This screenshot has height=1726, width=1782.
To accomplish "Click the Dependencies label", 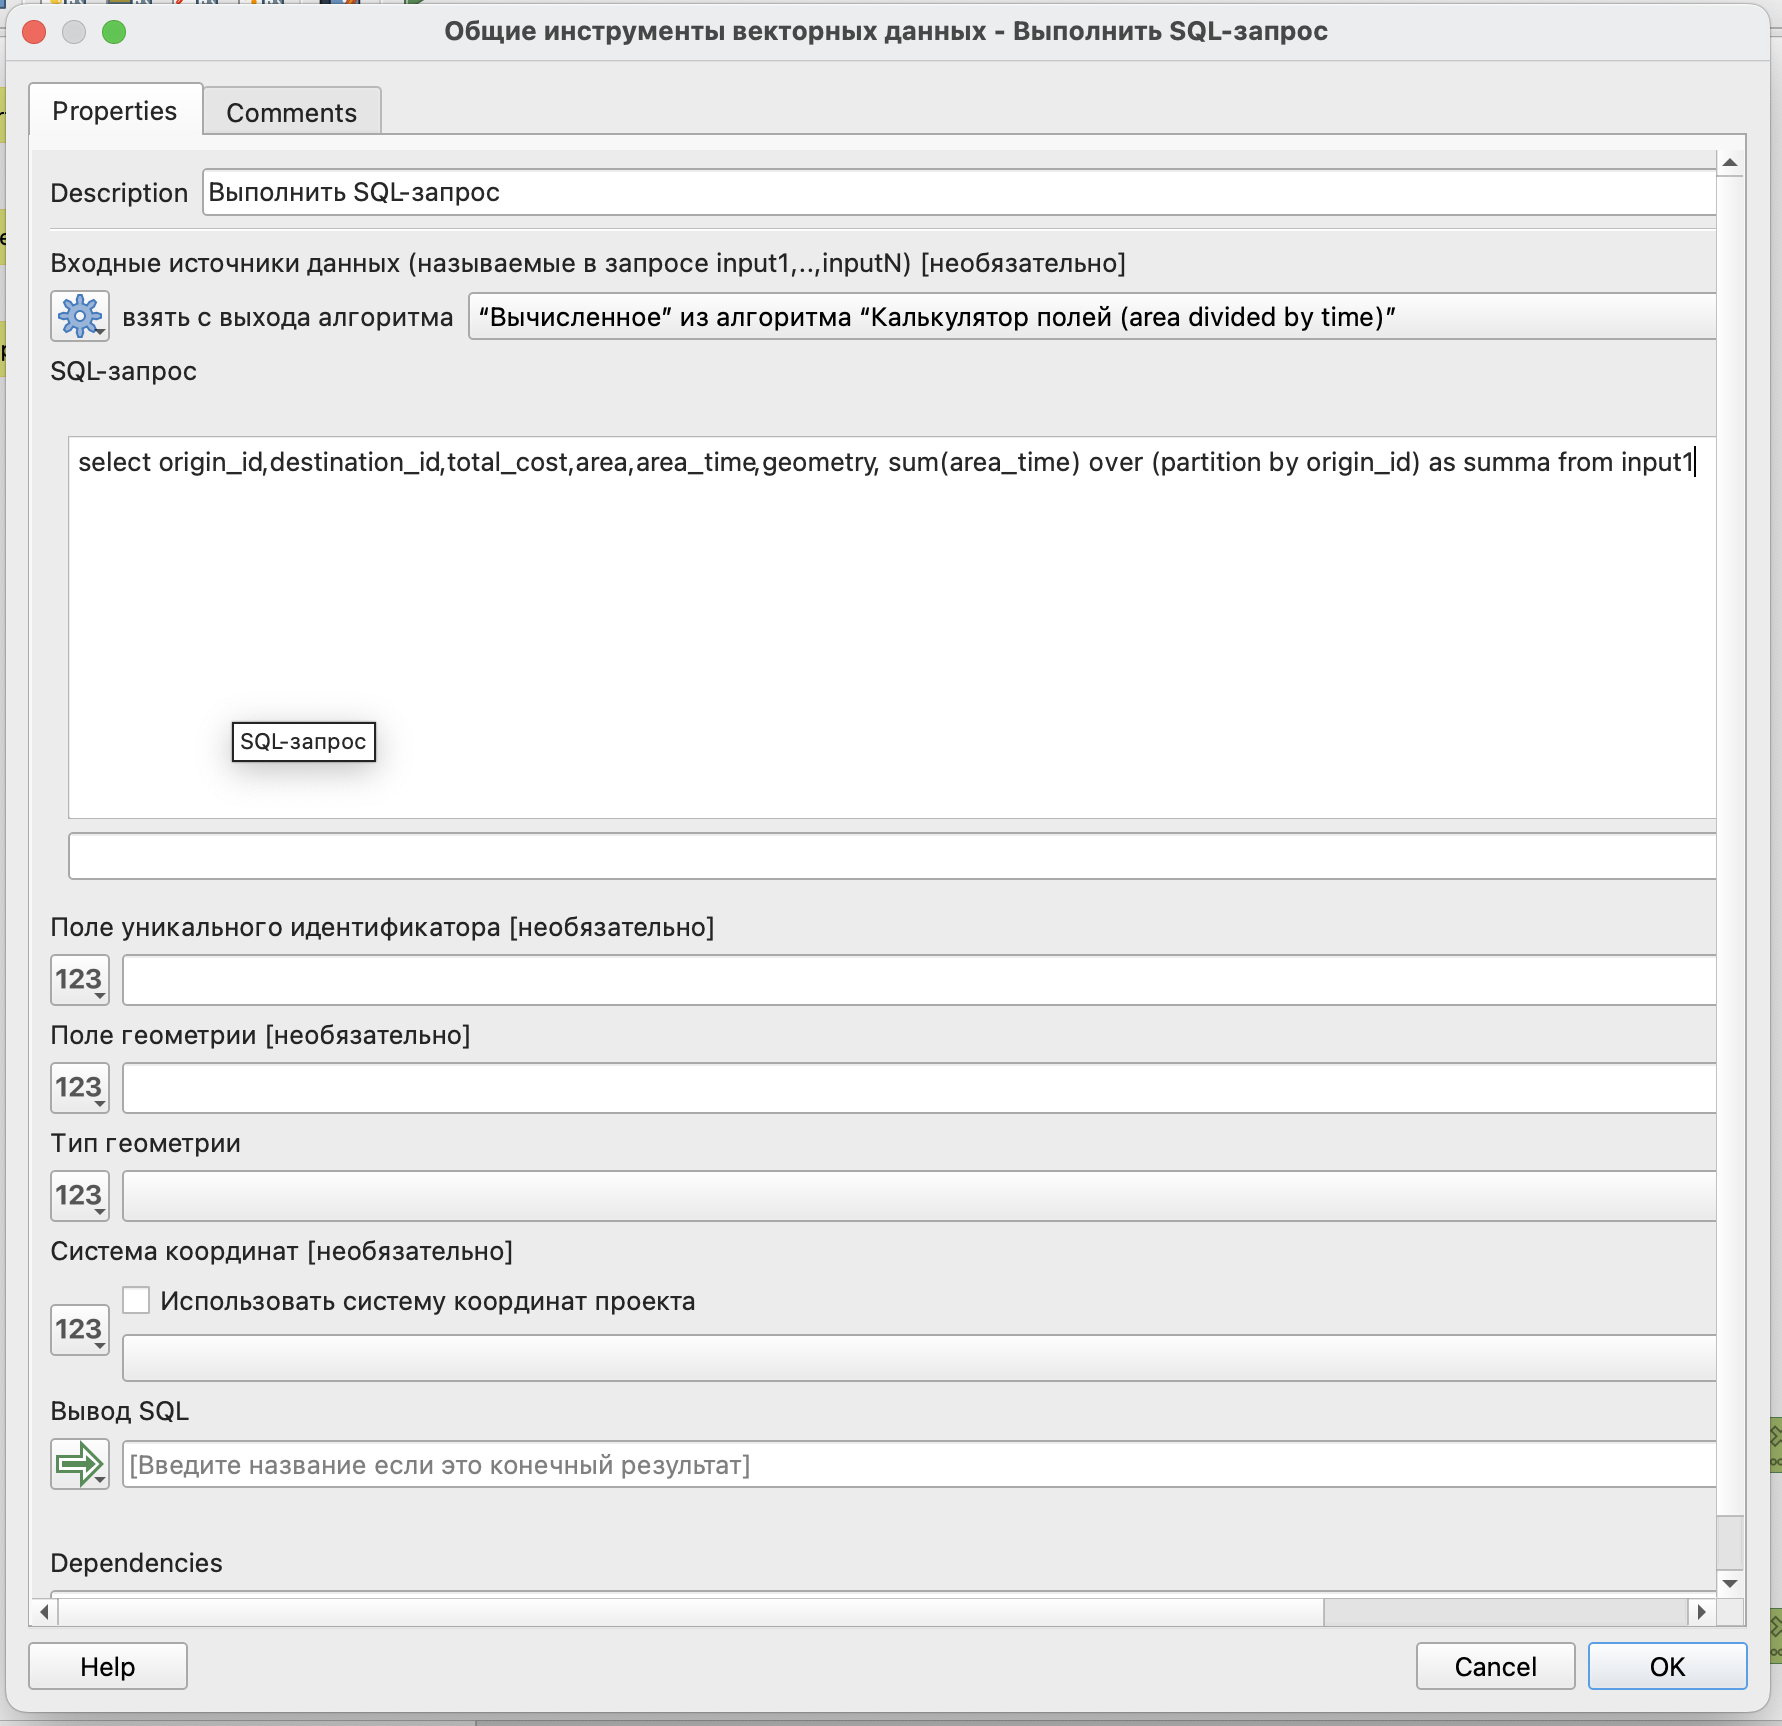I will pos(137,1563).
